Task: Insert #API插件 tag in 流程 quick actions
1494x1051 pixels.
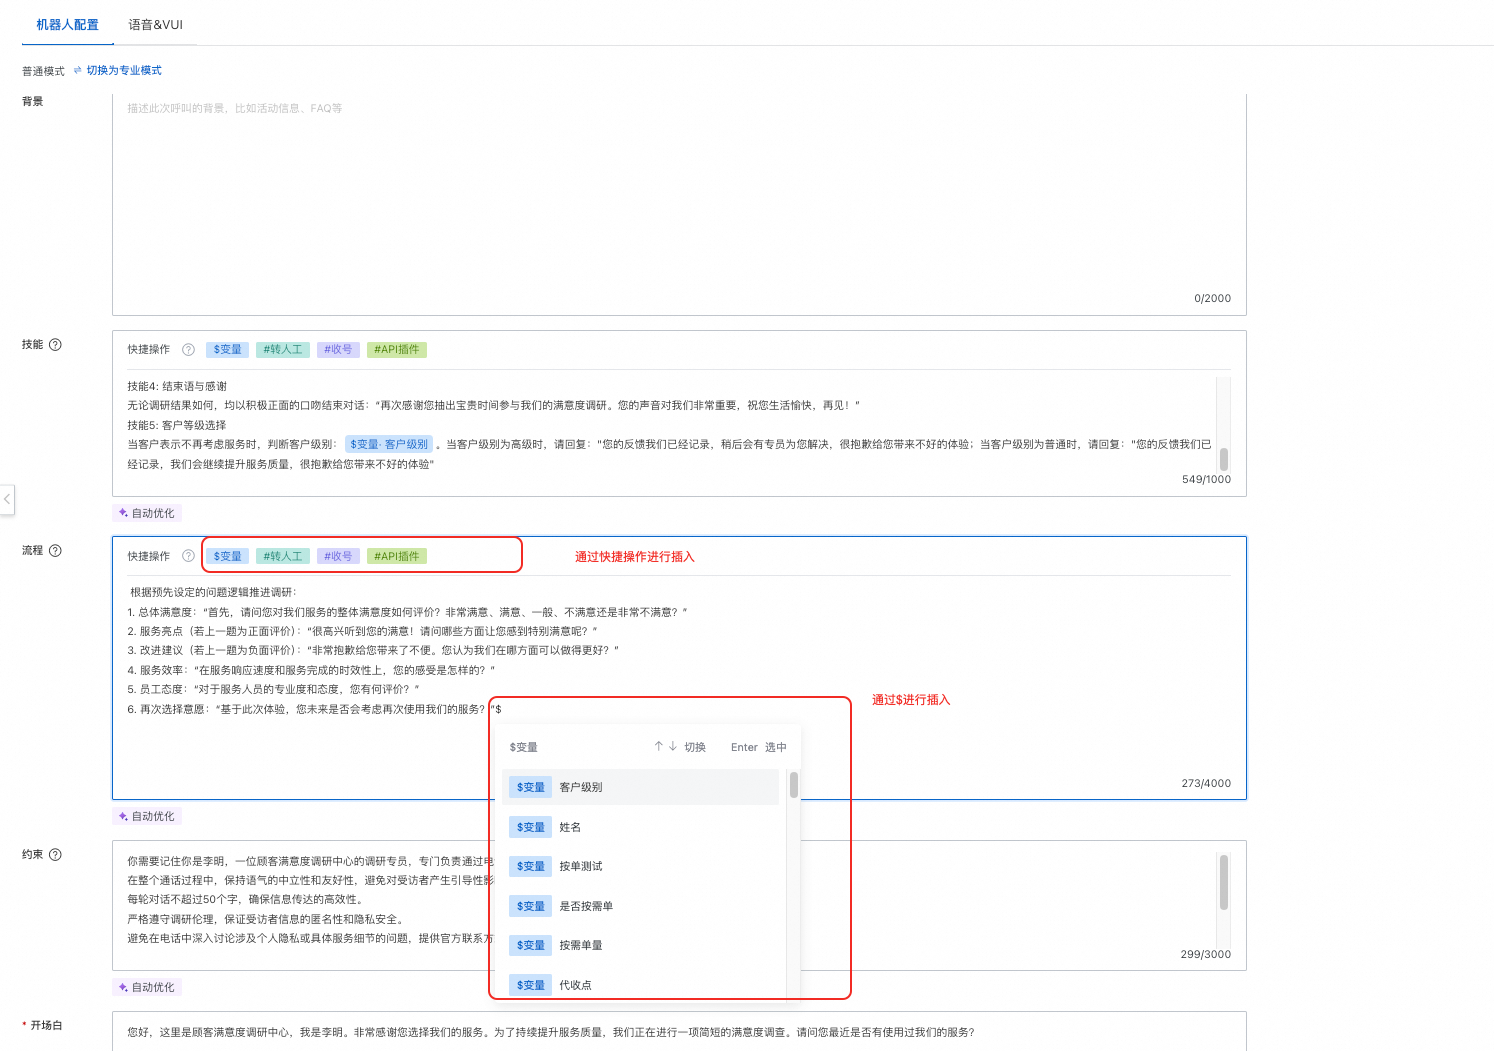Action: (397, 556)
